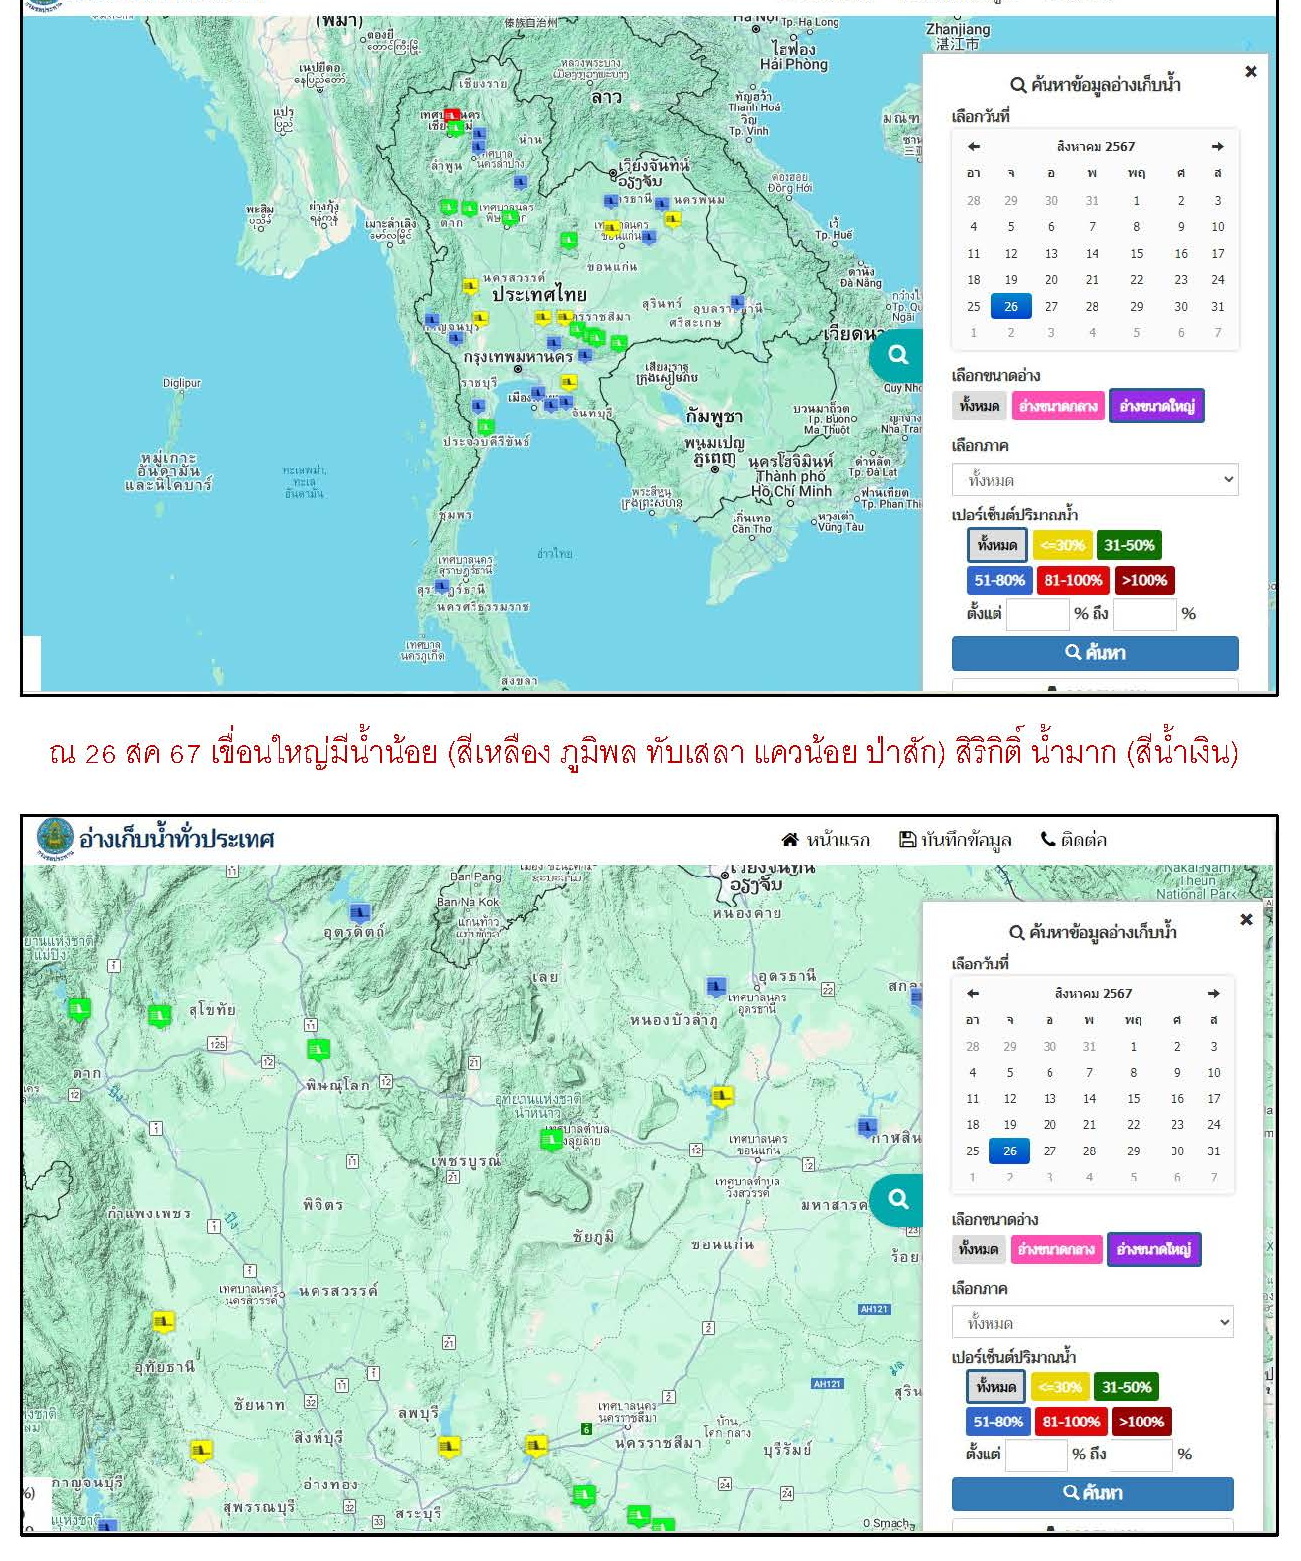Click blue marker near อุบลราชธานี on upper map
This screenshot has height=1561, width=1301.
(737, 302)
